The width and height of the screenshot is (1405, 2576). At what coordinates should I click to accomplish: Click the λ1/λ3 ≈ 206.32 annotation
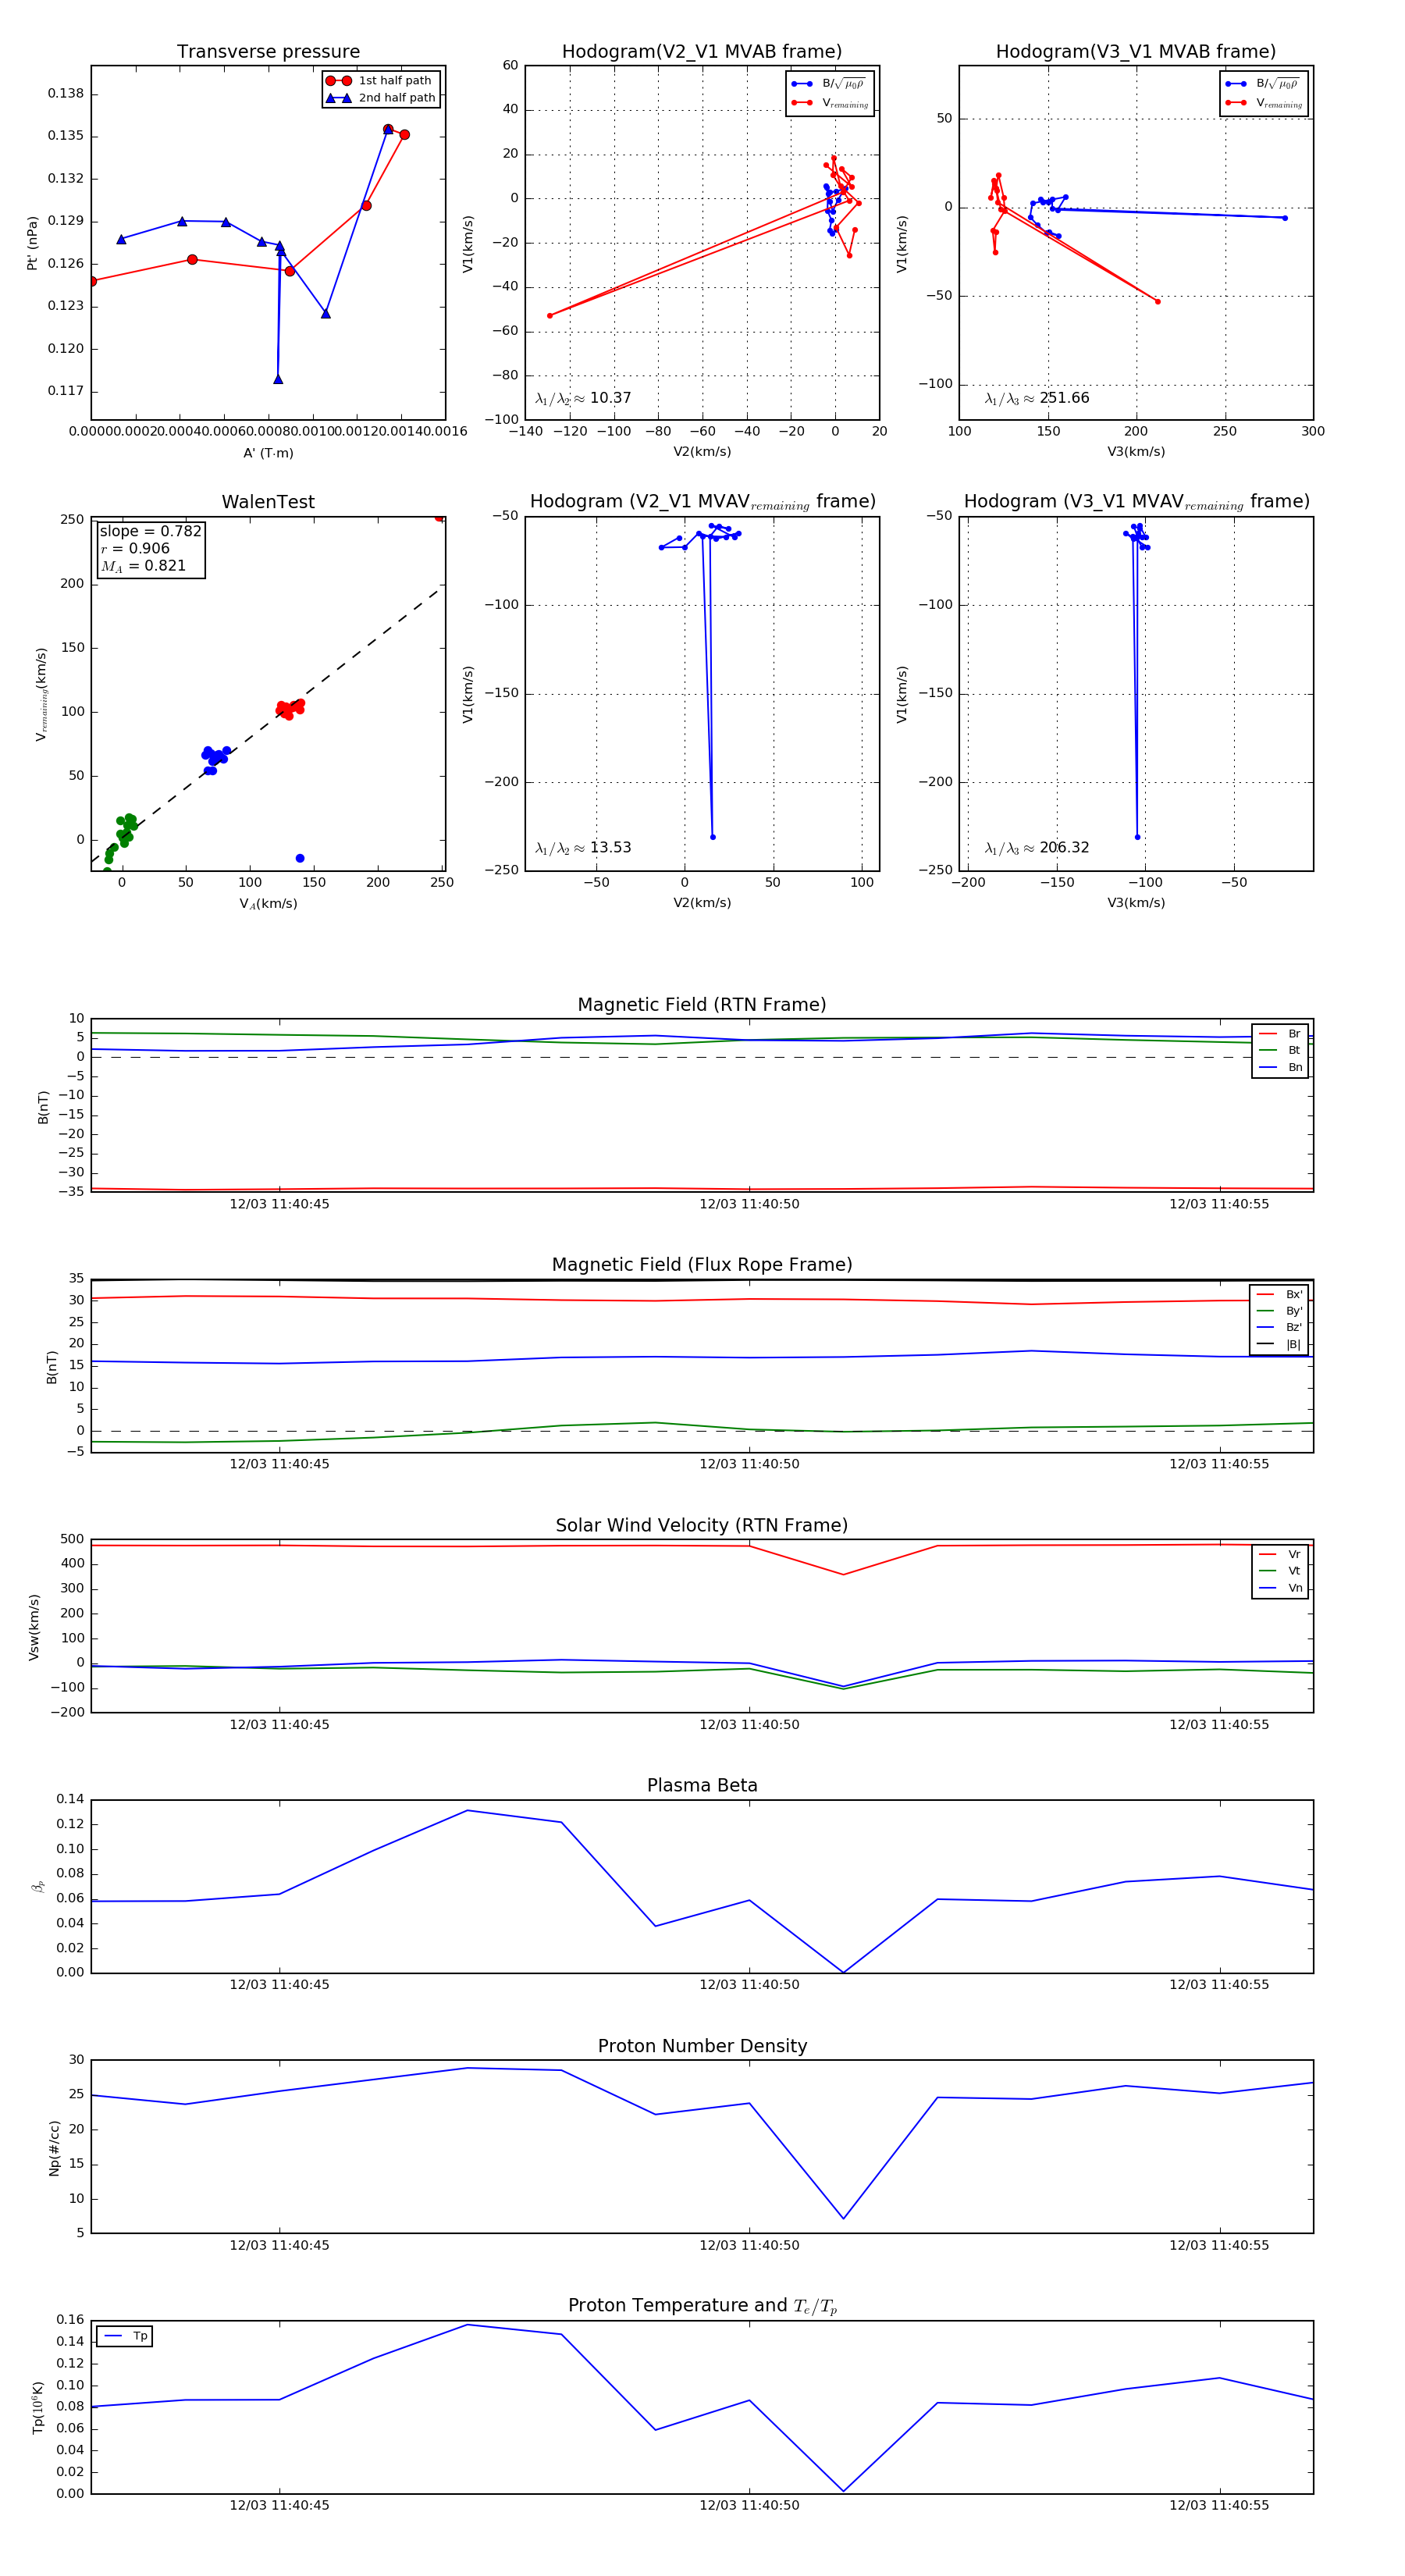coord(1037,848)
